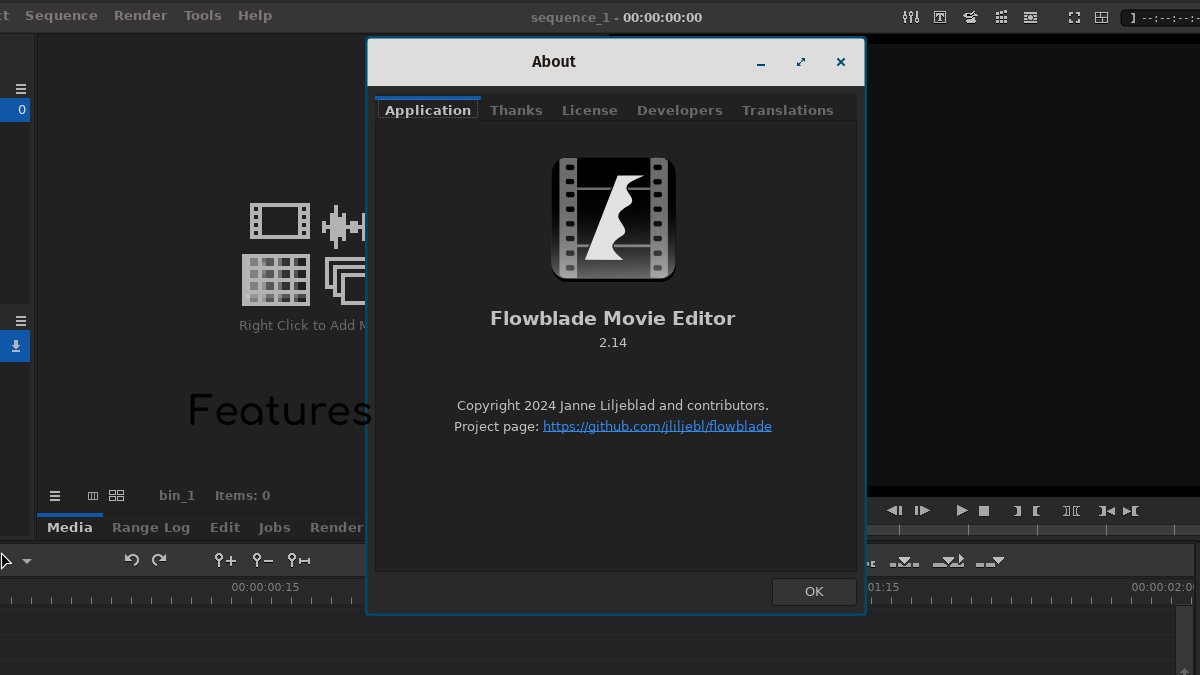The image size is (1200, 675).
Task: Open the layout selection icon in top toolbar
Action: point(1101,17)
